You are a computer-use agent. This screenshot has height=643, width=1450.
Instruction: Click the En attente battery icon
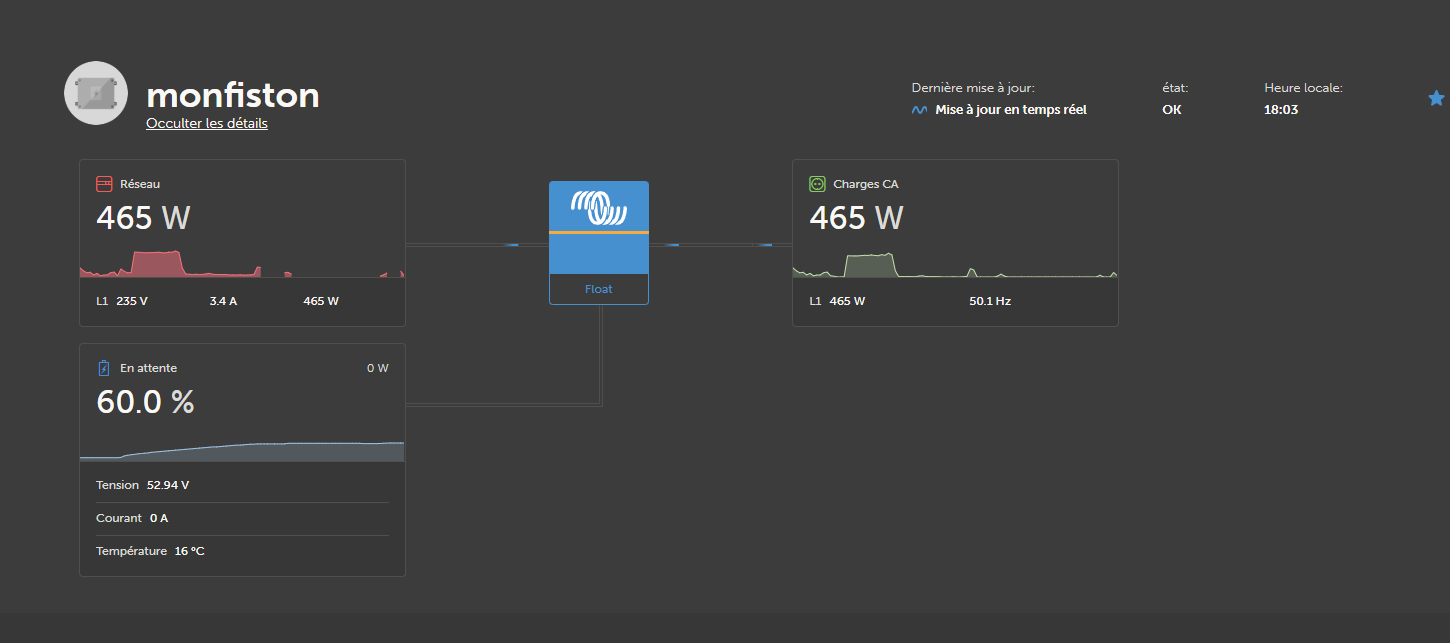coord(104,368)
